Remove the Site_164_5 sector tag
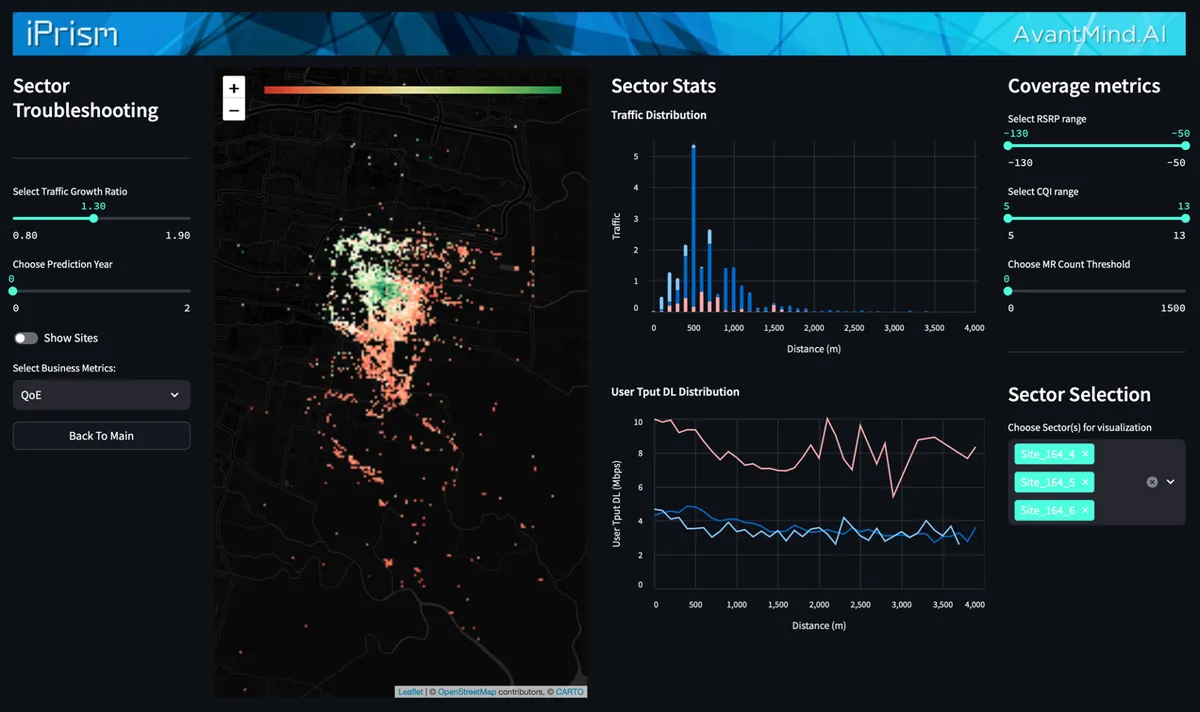This screenshot has width=1200, height=712. tap(1085, 481)
